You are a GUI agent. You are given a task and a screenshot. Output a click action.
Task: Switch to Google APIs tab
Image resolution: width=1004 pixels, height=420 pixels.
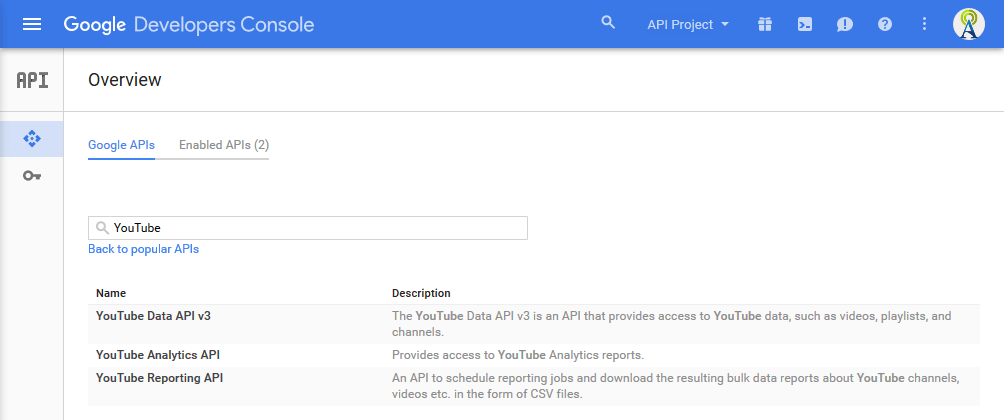click(122, 145)
